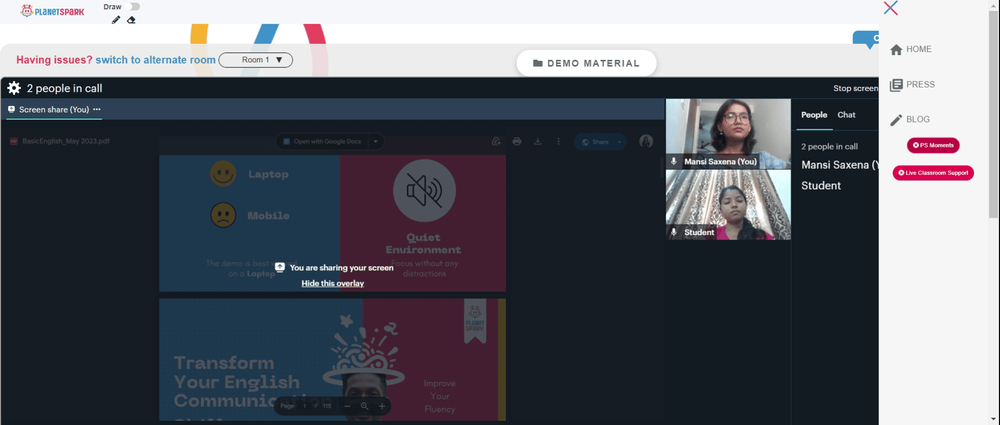Select Mansi Saxena in people list
1000x425 pixels.
pos(839,165)
